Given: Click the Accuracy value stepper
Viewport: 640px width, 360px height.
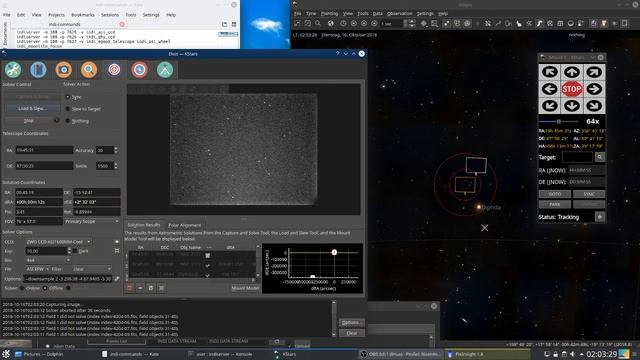Looking at the screenshot, I should 116,150.
